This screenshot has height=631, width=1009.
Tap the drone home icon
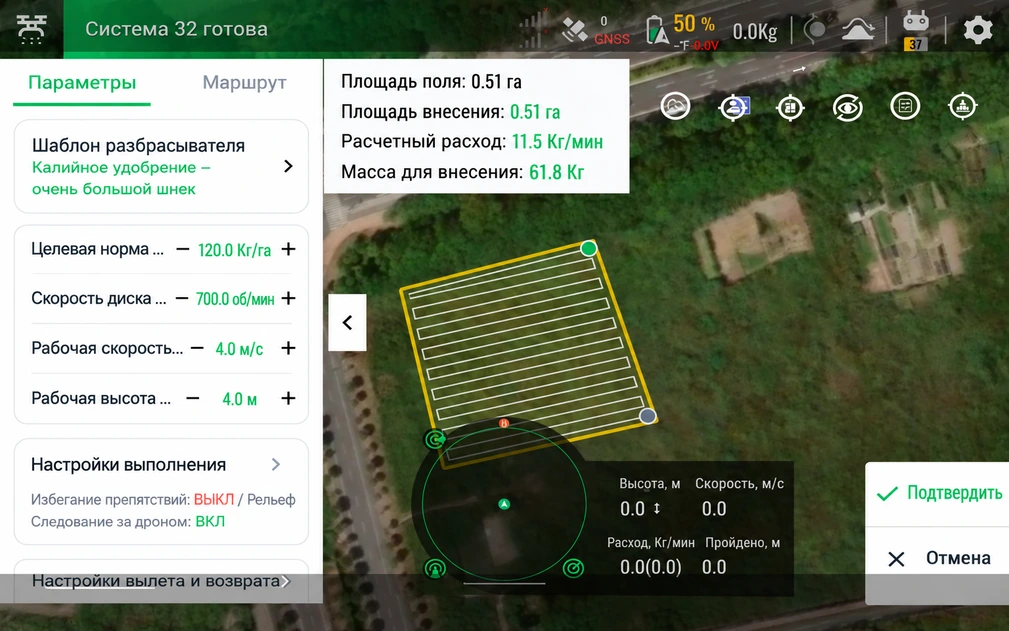tap(32, 29)
